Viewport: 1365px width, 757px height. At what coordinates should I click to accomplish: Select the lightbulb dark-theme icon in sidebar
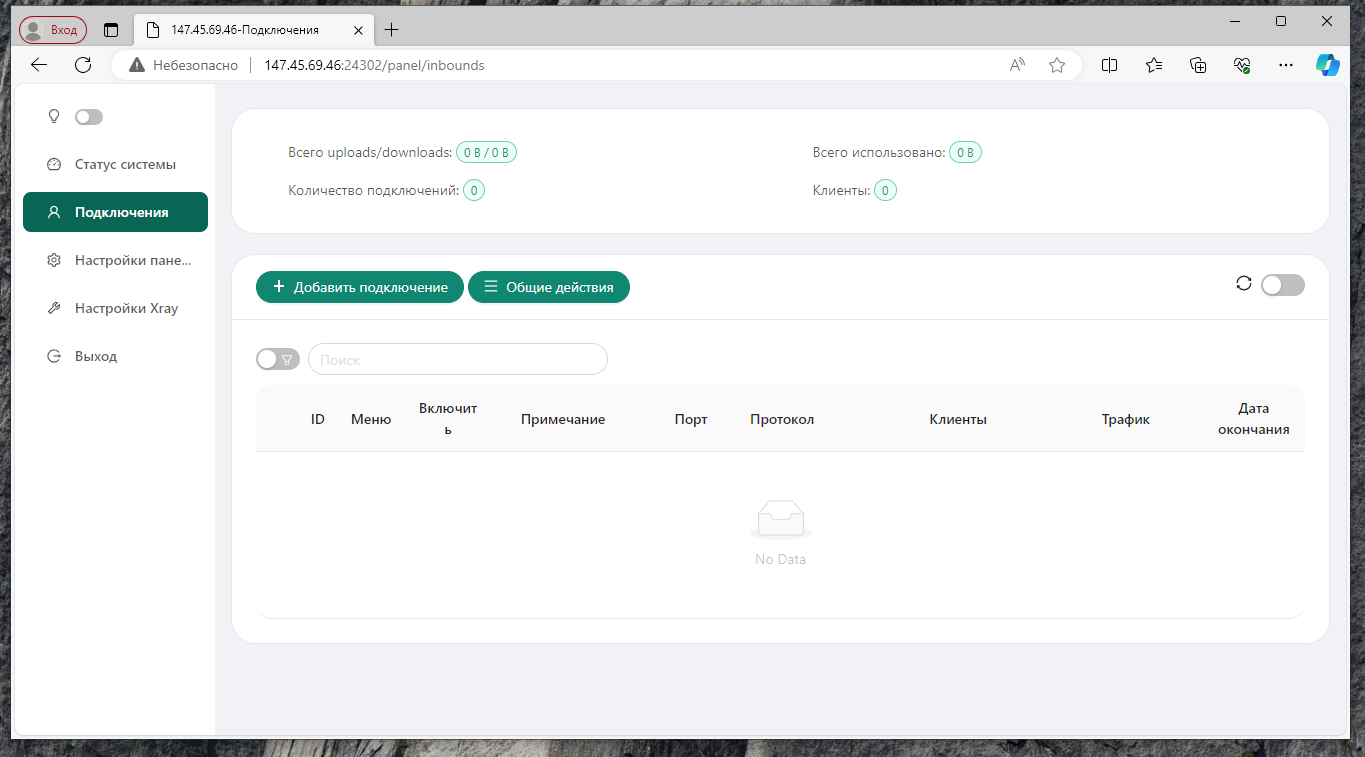[x=53, y=116]
